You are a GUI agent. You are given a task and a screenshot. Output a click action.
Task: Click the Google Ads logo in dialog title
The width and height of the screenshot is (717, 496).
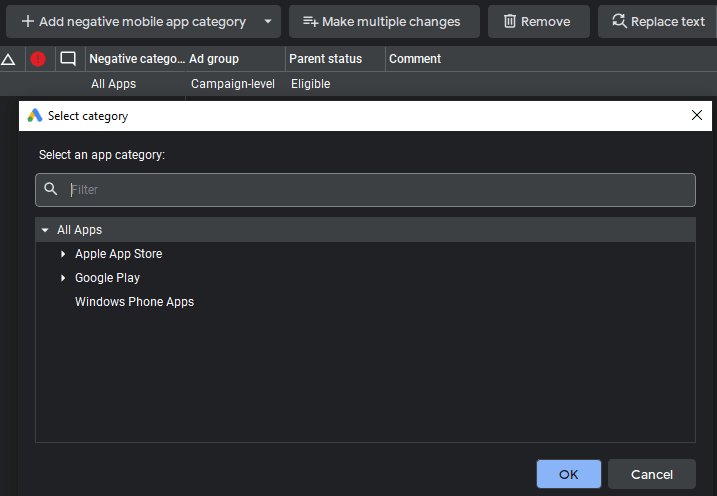coord(35,116)
